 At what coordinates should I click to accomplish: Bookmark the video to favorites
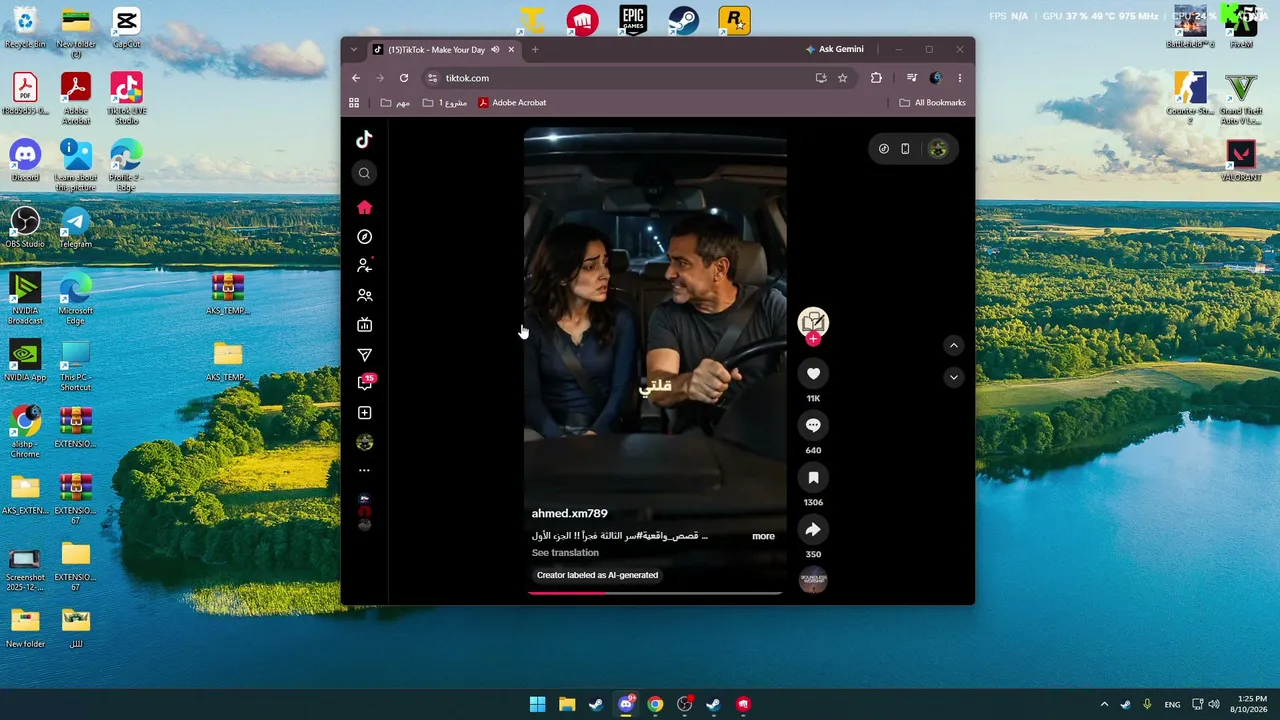813,478
